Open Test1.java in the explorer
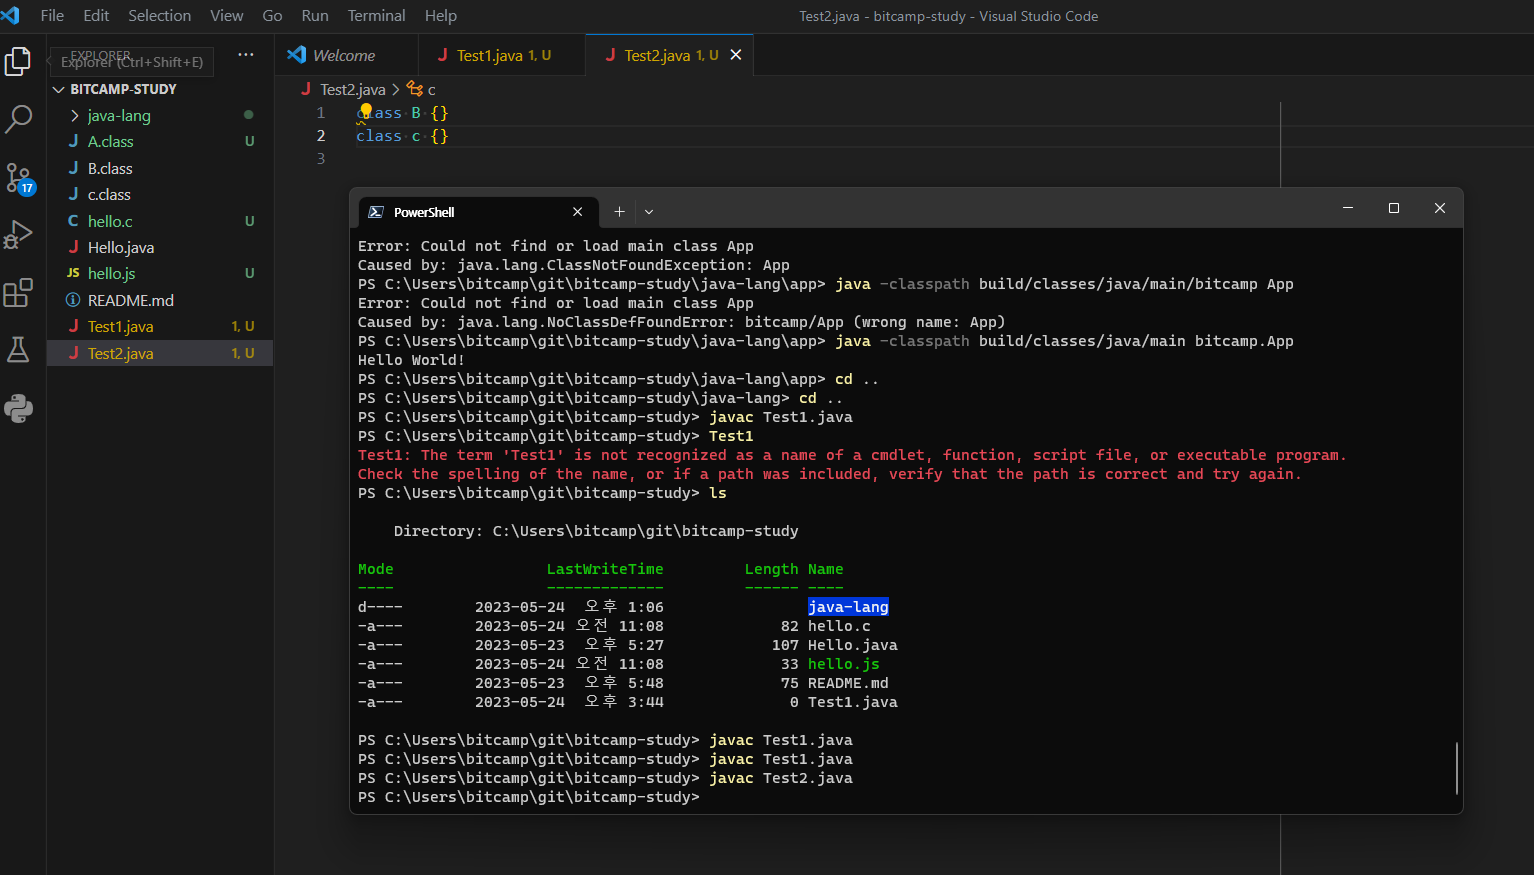This screenshot has height=875, width=1534. pyautogui.click(x=160, y=326)
